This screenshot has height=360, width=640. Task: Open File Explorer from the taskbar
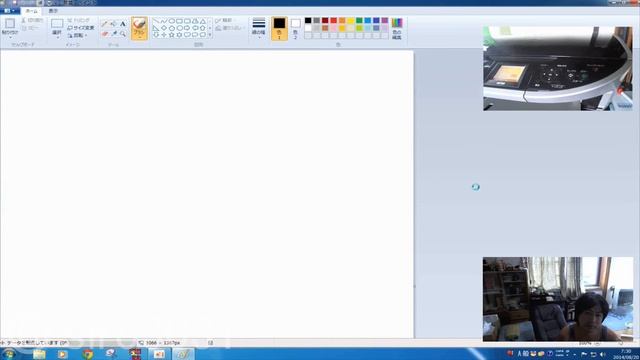[39, 354]
